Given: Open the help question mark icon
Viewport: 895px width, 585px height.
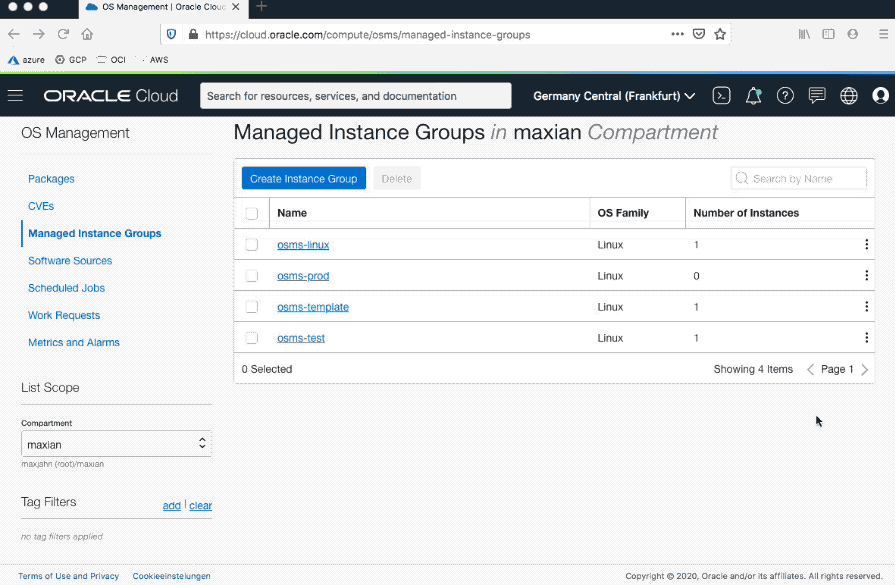Looking at the screenshot, I should pyautogui.click(x=785, y=96).
